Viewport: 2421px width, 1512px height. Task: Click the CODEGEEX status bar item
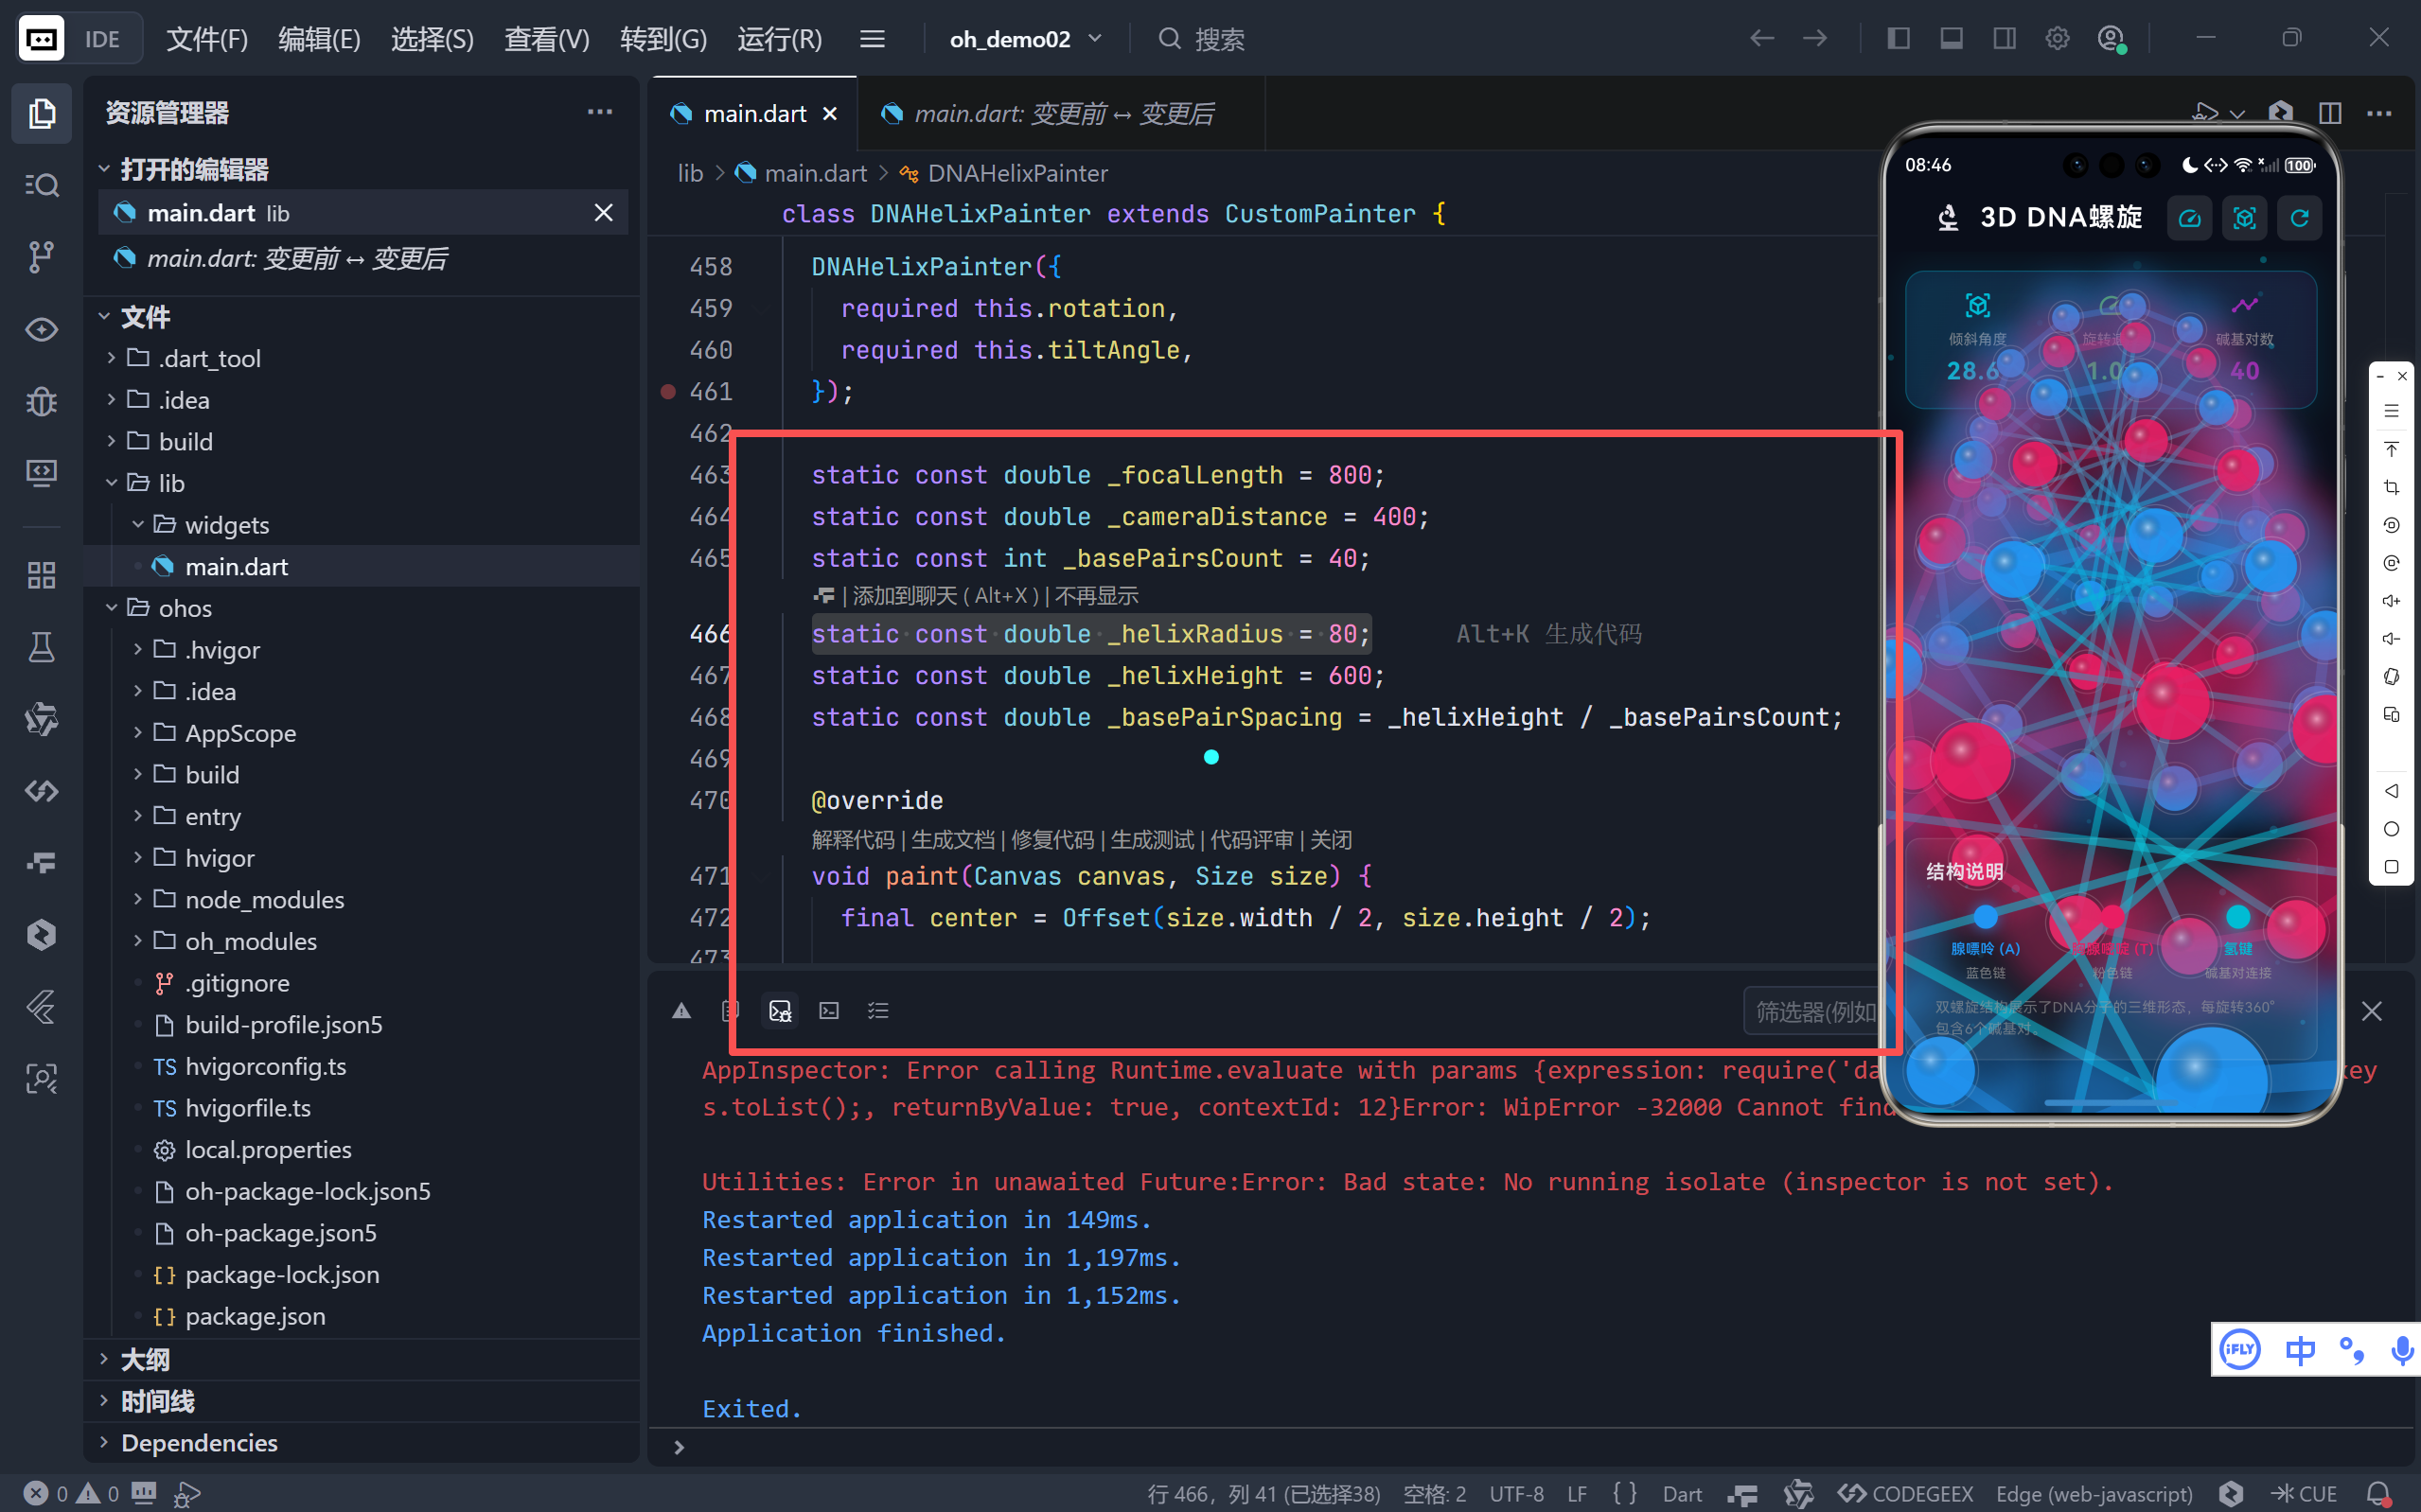pyautogui.click(x=1906, y=1493)
